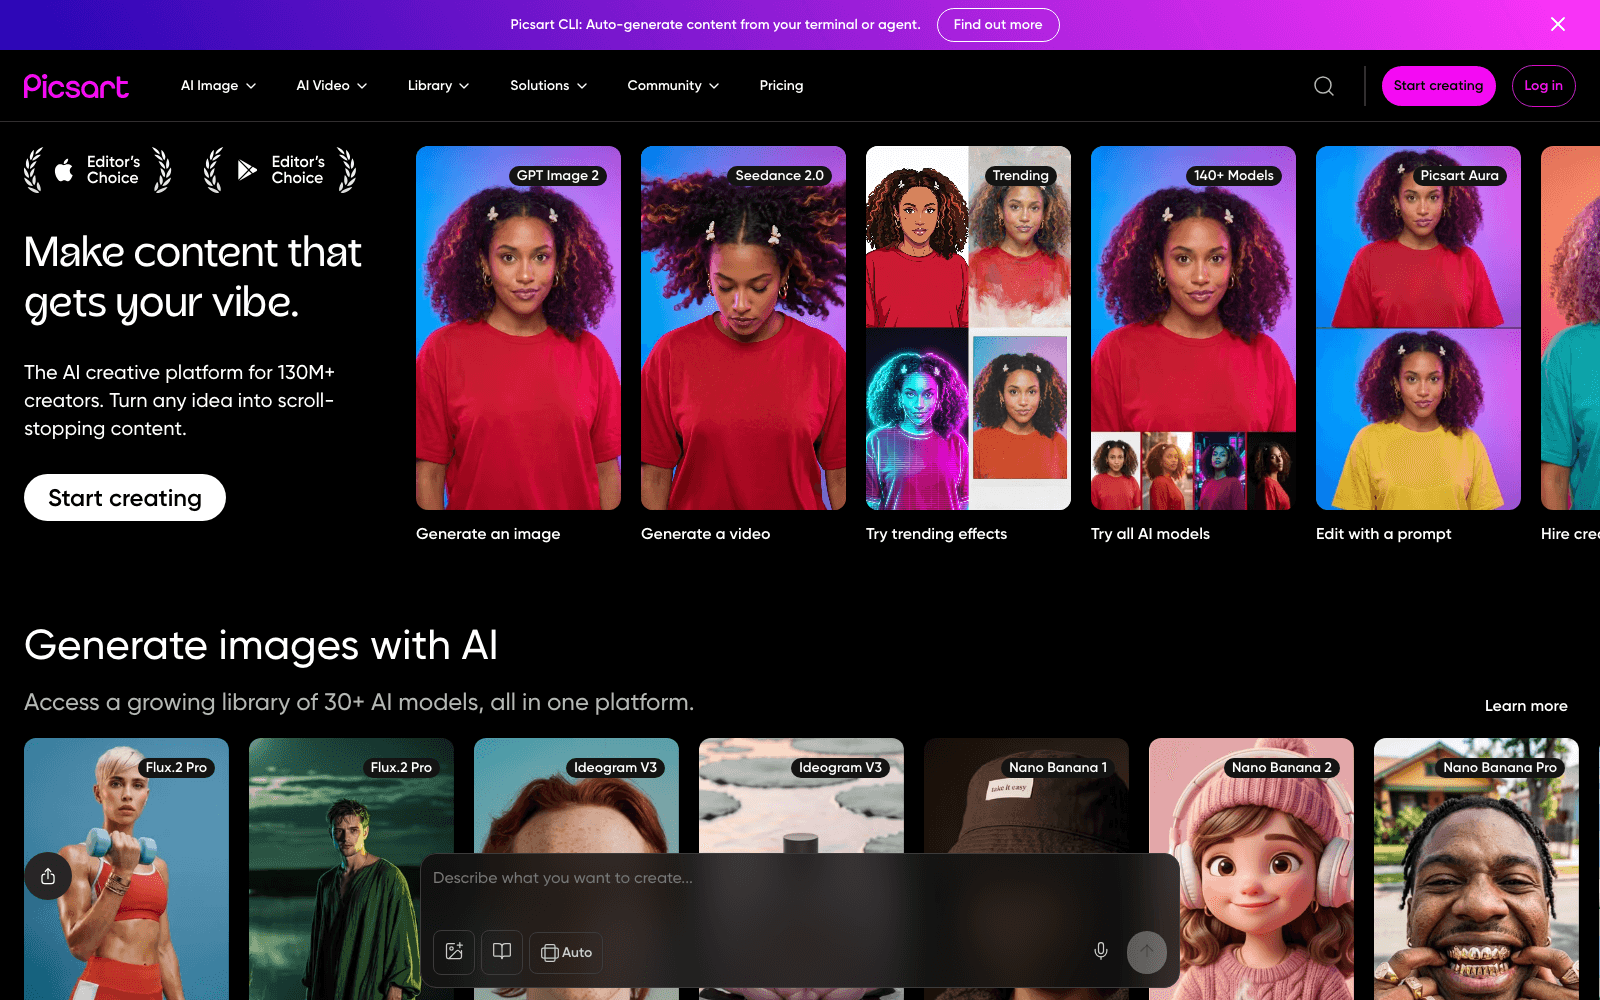Click the Learn more link
The height and width of the screenshot is (1000, 1600).
(x=1526, y=706)
